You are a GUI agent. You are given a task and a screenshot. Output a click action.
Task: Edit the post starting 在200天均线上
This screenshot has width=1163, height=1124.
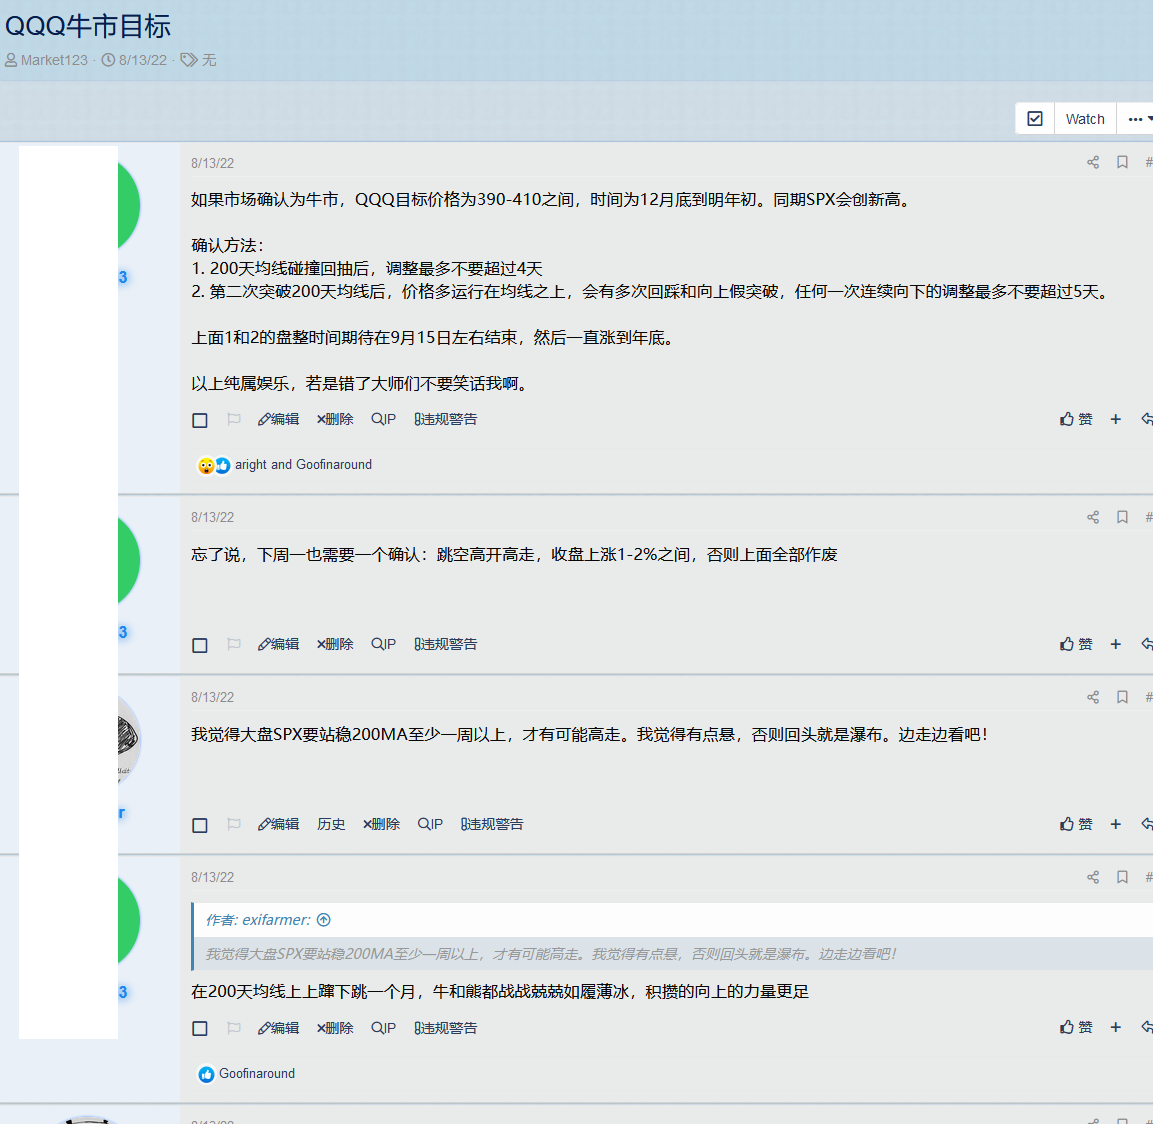(x=278, y=1028)
